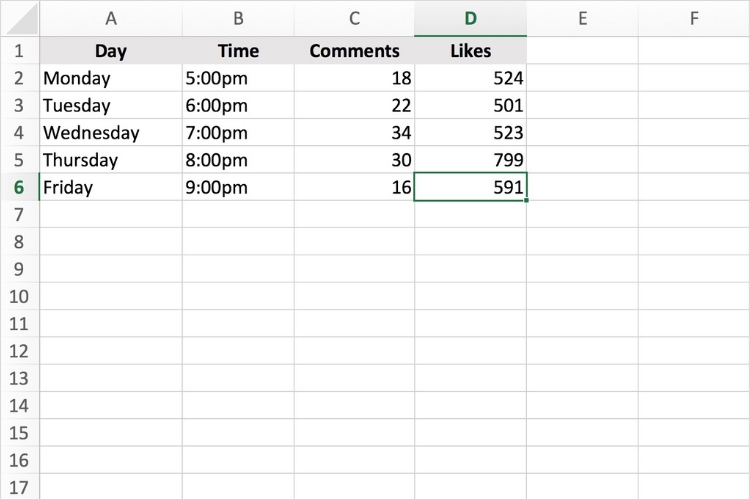Click the highlighted column D header

tap(470, 19)
